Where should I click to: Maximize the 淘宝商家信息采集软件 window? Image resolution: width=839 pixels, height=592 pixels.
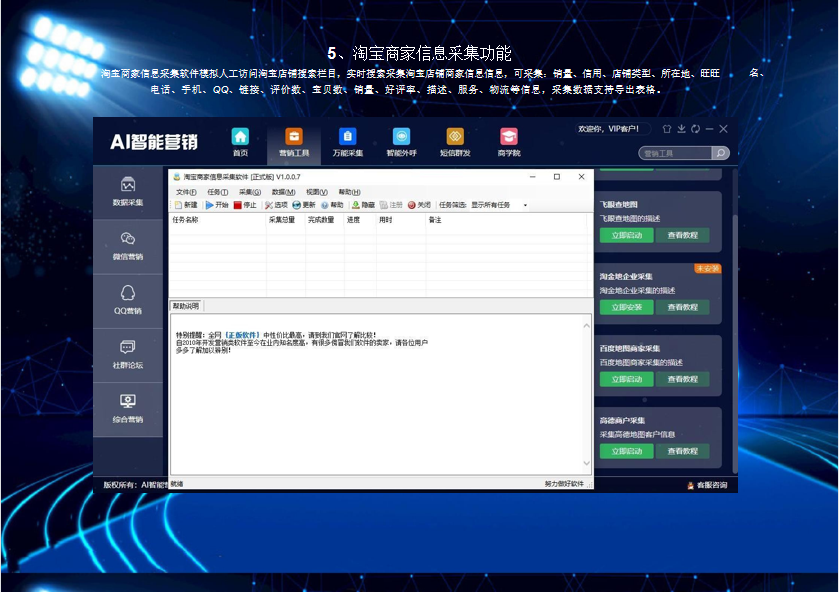[556, 177]
